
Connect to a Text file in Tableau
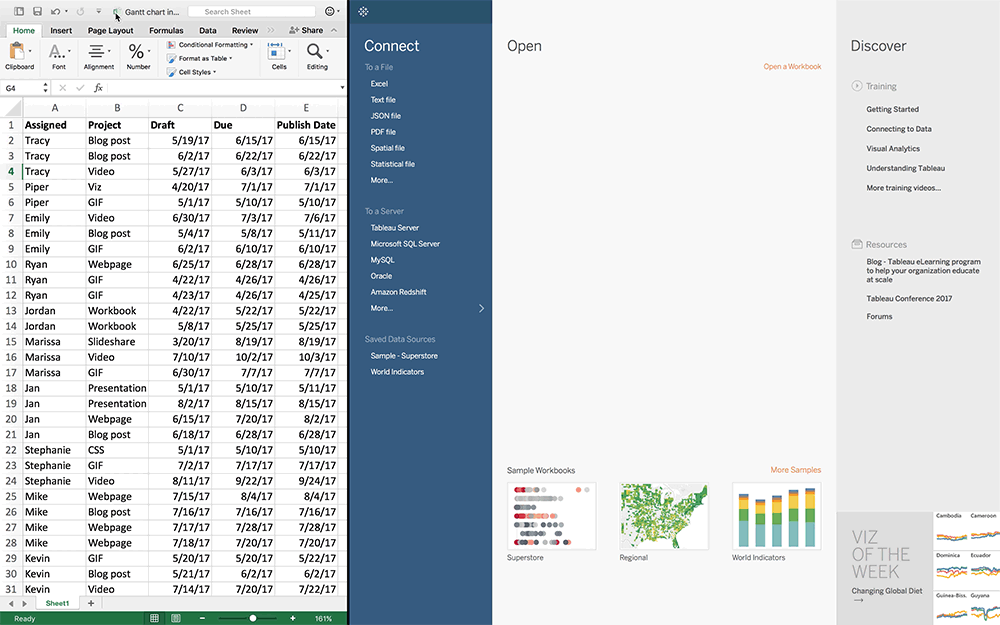pos(383,99)
